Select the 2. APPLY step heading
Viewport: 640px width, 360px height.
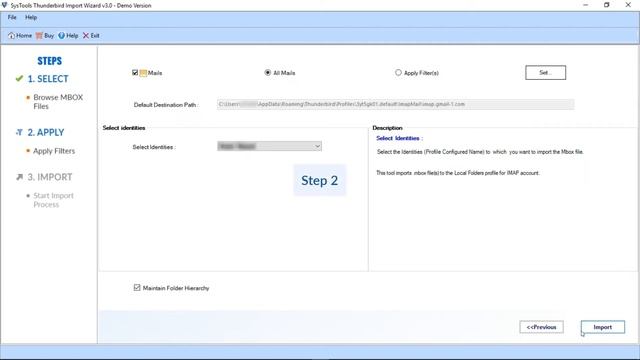tap(46, 133)
